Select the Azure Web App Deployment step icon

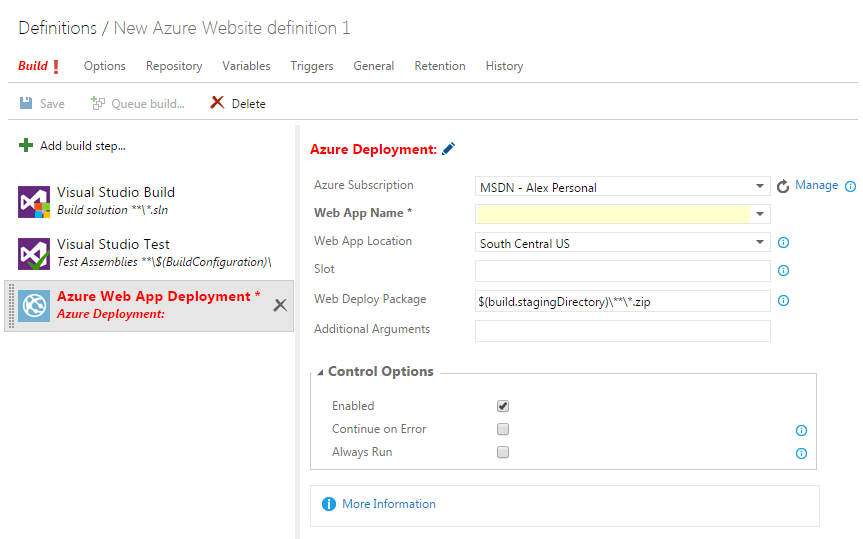[x=34, y=306]
